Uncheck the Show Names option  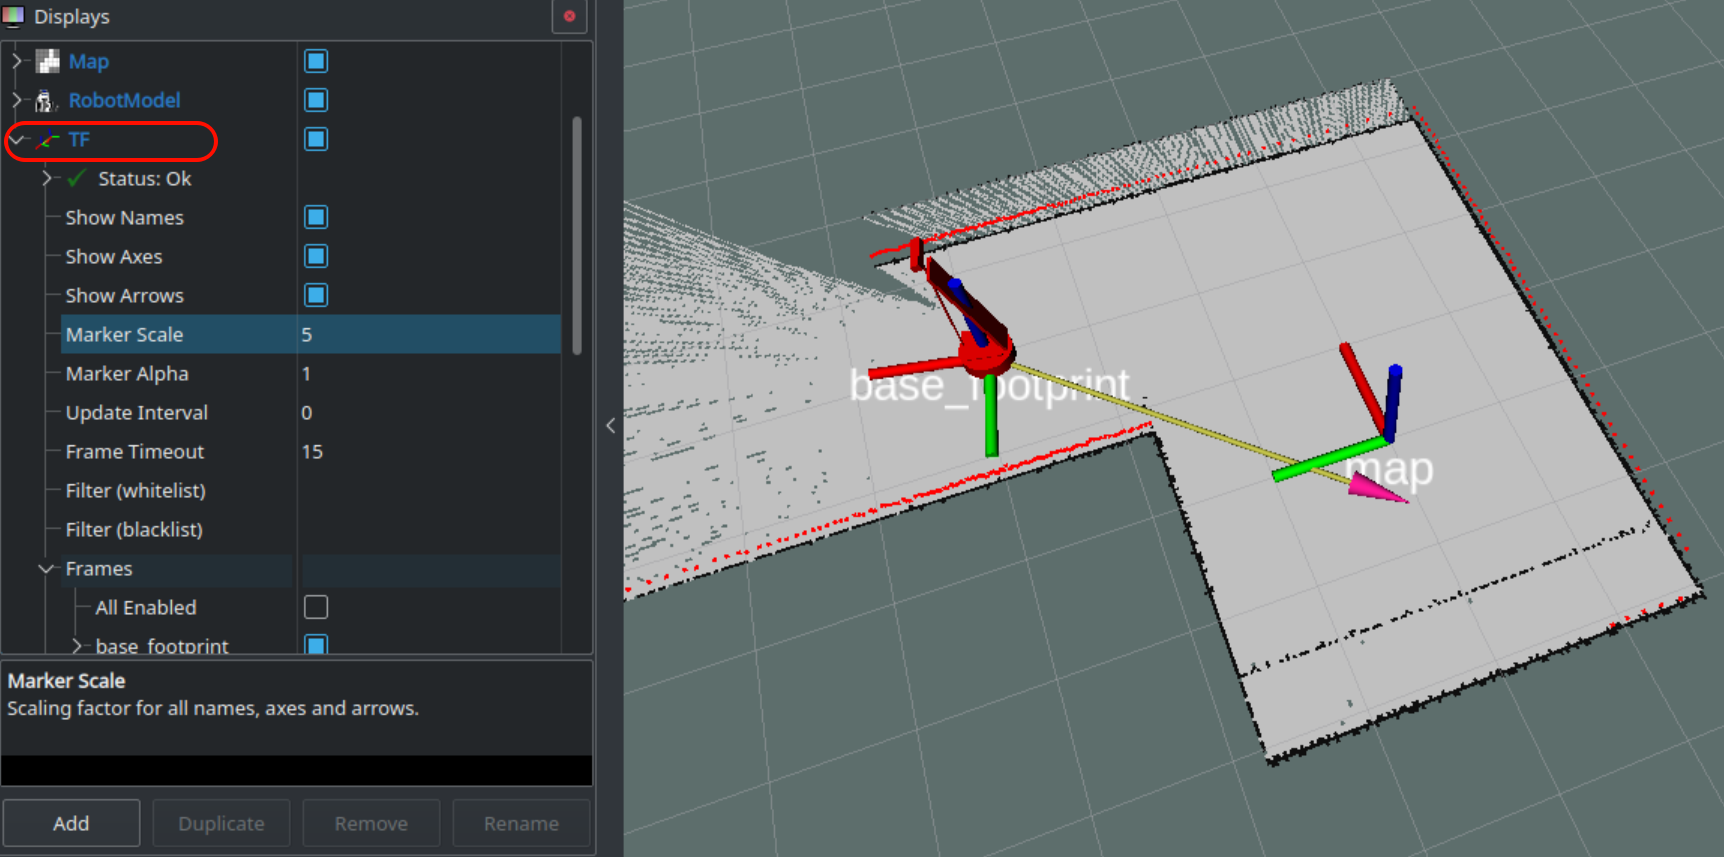316,218
